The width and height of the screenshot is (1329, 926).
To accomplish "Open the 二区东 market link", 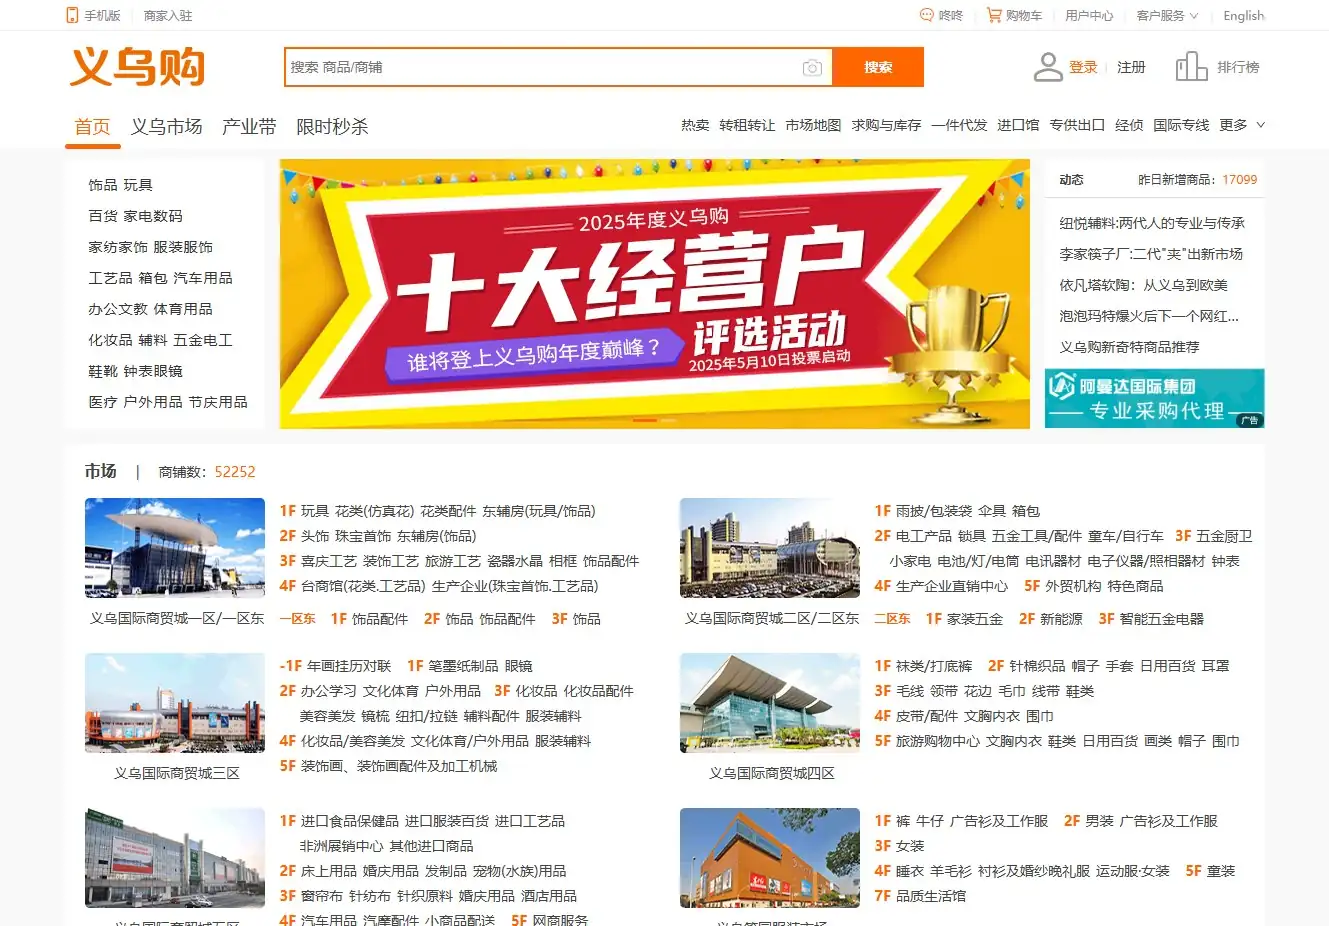I will (892, 619).
